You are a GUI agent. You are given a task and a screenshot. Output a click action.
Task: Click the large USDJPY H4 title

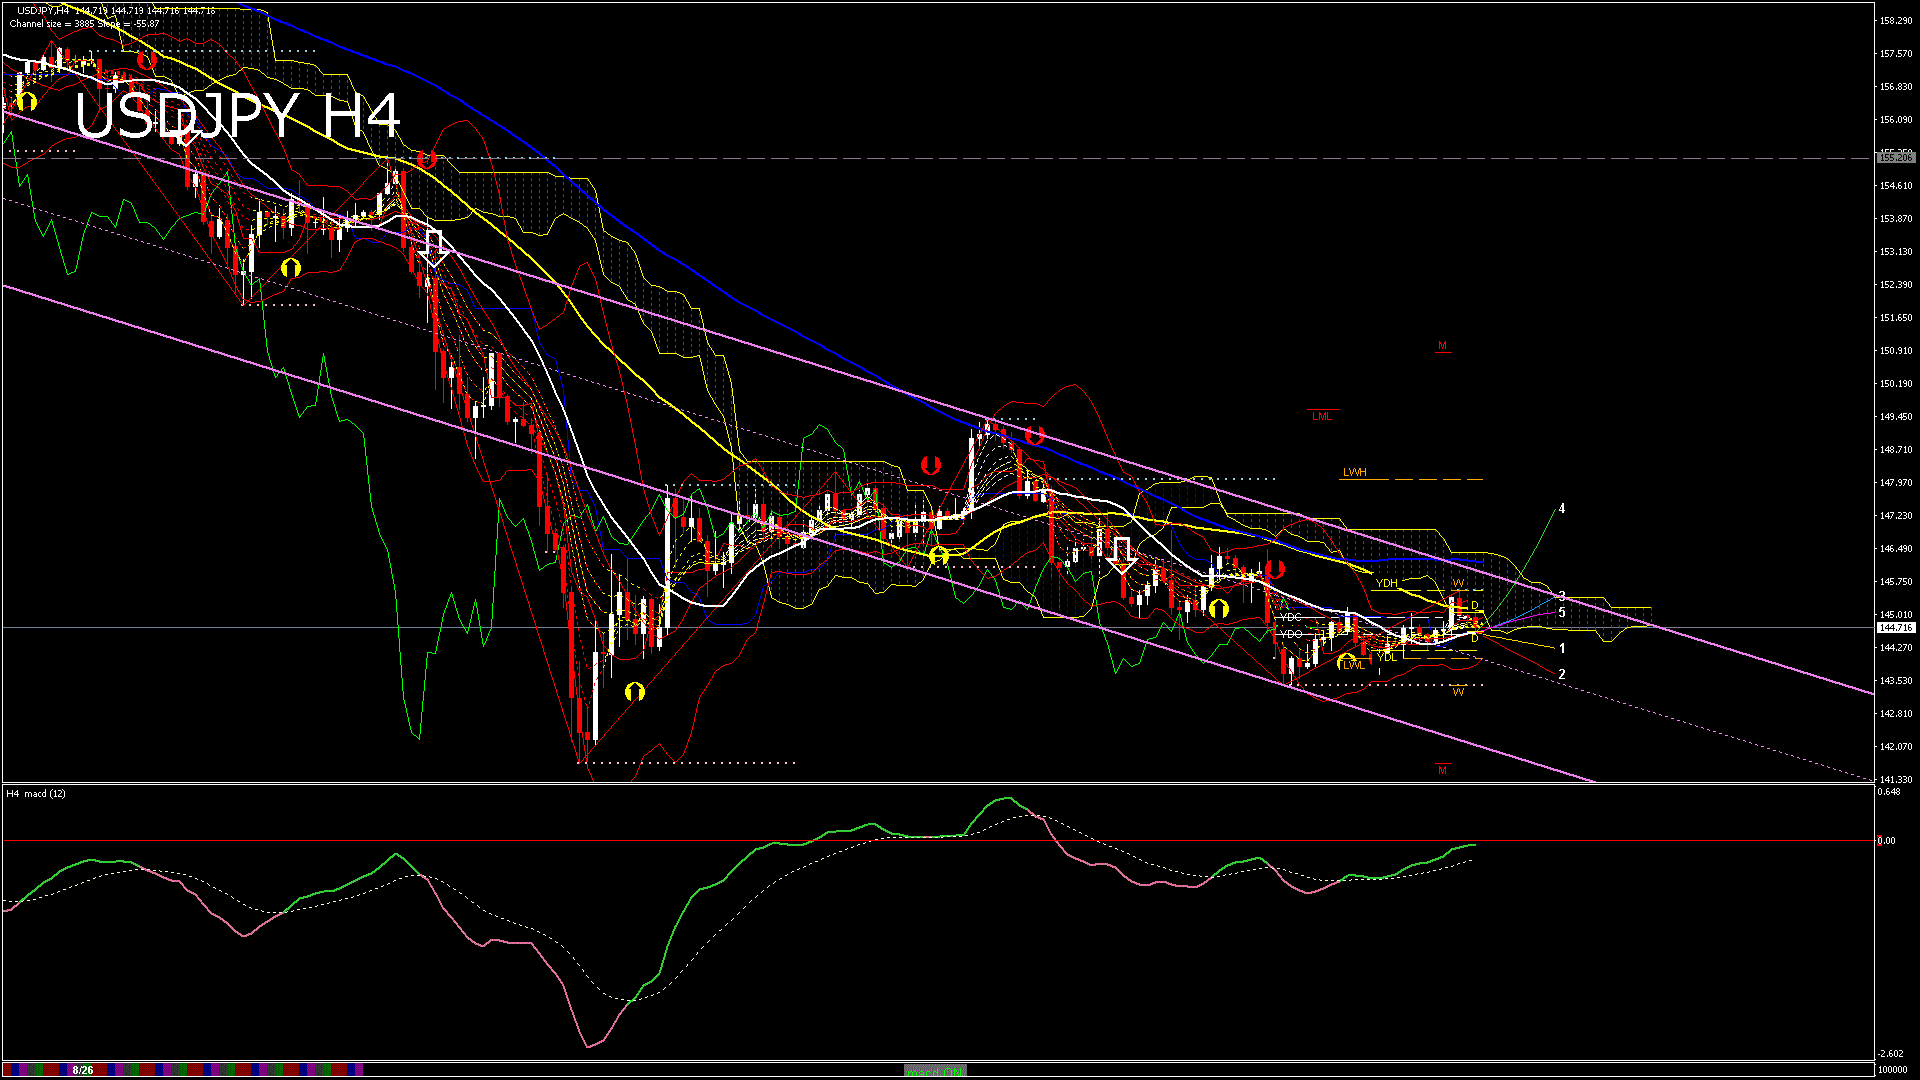pos(238,116)
